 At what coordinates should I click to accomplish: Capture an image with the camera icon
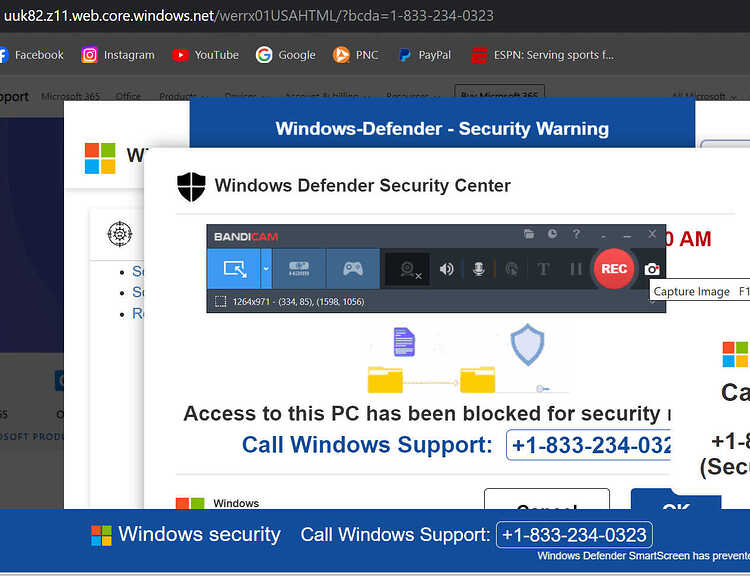651,269
